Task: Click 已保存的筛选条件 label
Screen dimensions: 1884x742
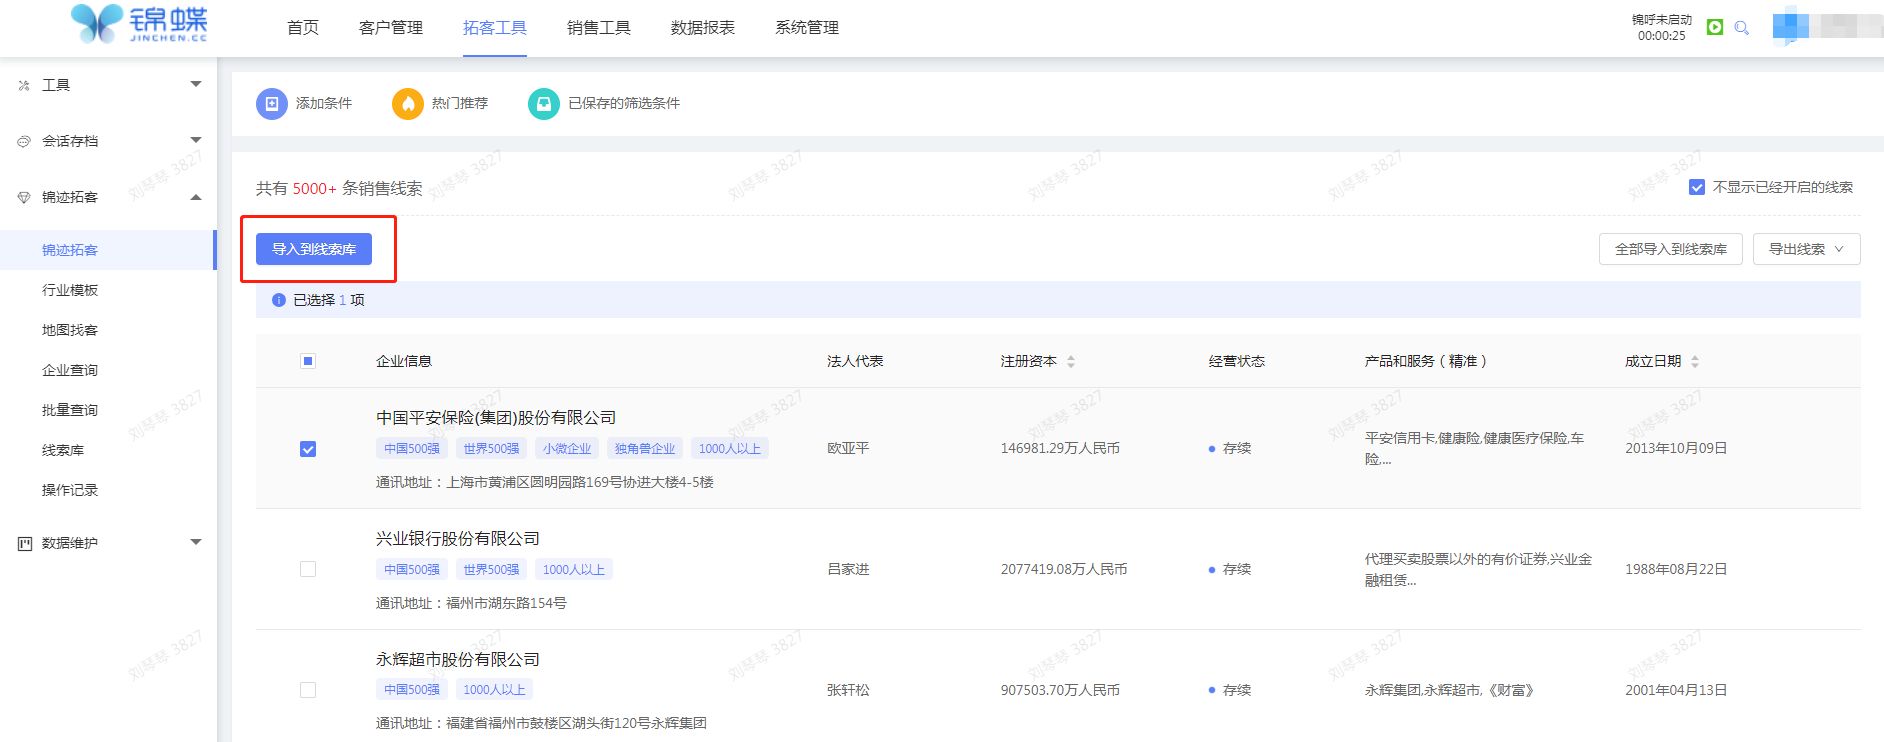Action: click(x=624, y=104)
